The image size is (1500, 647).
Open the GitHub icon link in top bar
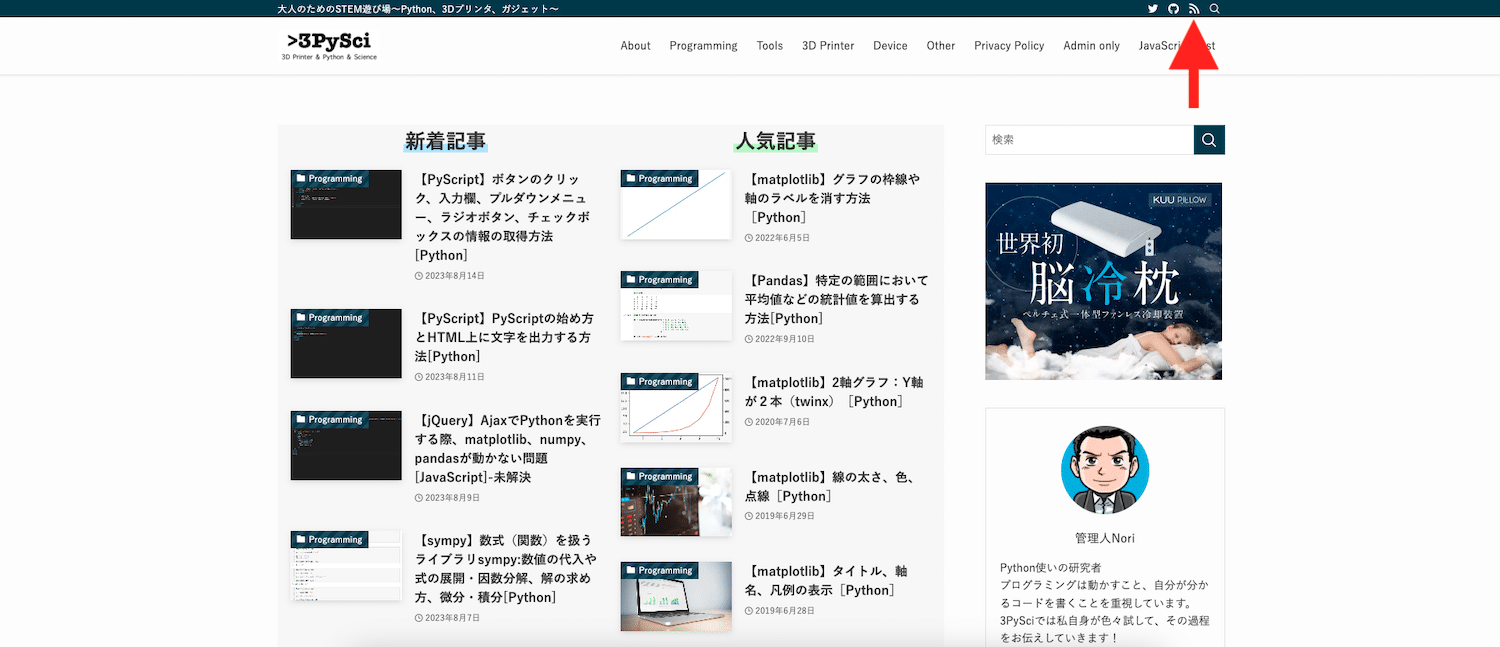tap(1174, 9)
